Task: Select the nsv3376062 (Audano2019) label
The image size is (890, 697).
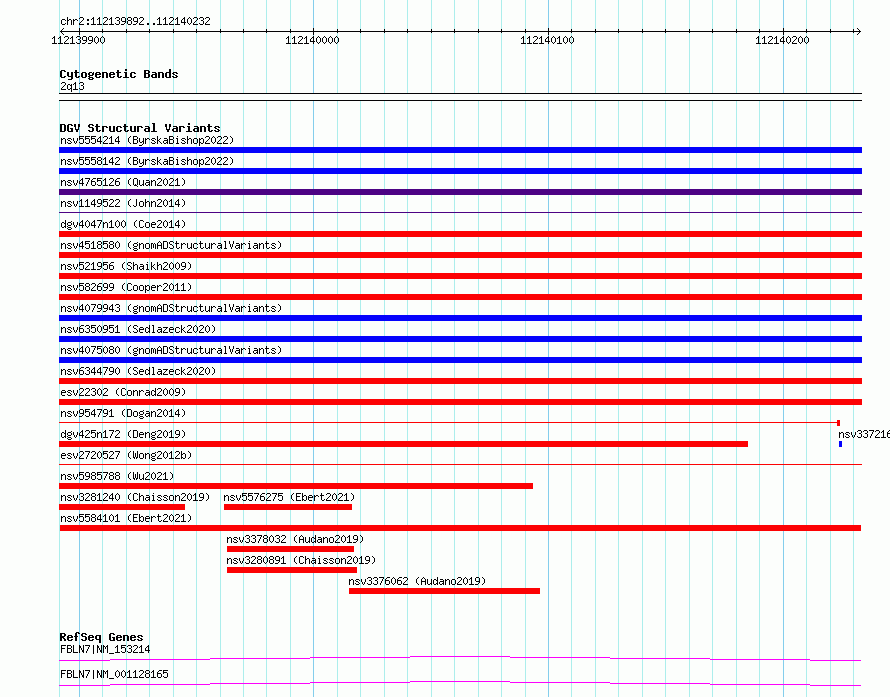Action: 417,581
